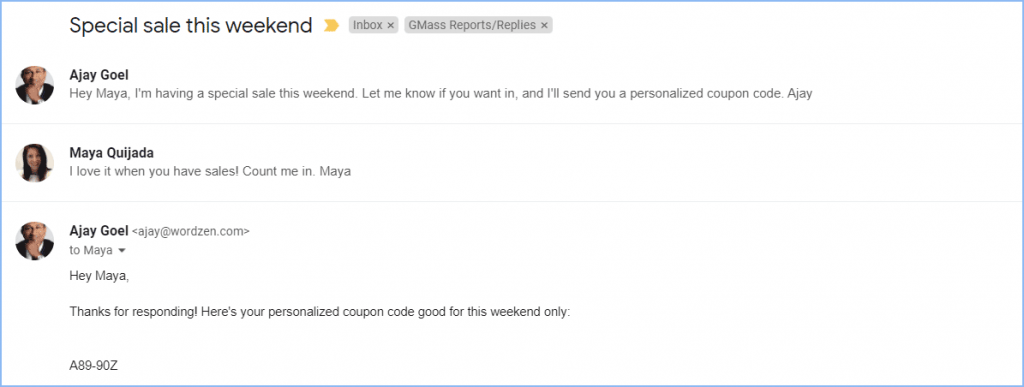Click Ajay Goel's avatar on the expanded message
Image resolution: width=1024 pixels, height=387 pixels.
35,240
